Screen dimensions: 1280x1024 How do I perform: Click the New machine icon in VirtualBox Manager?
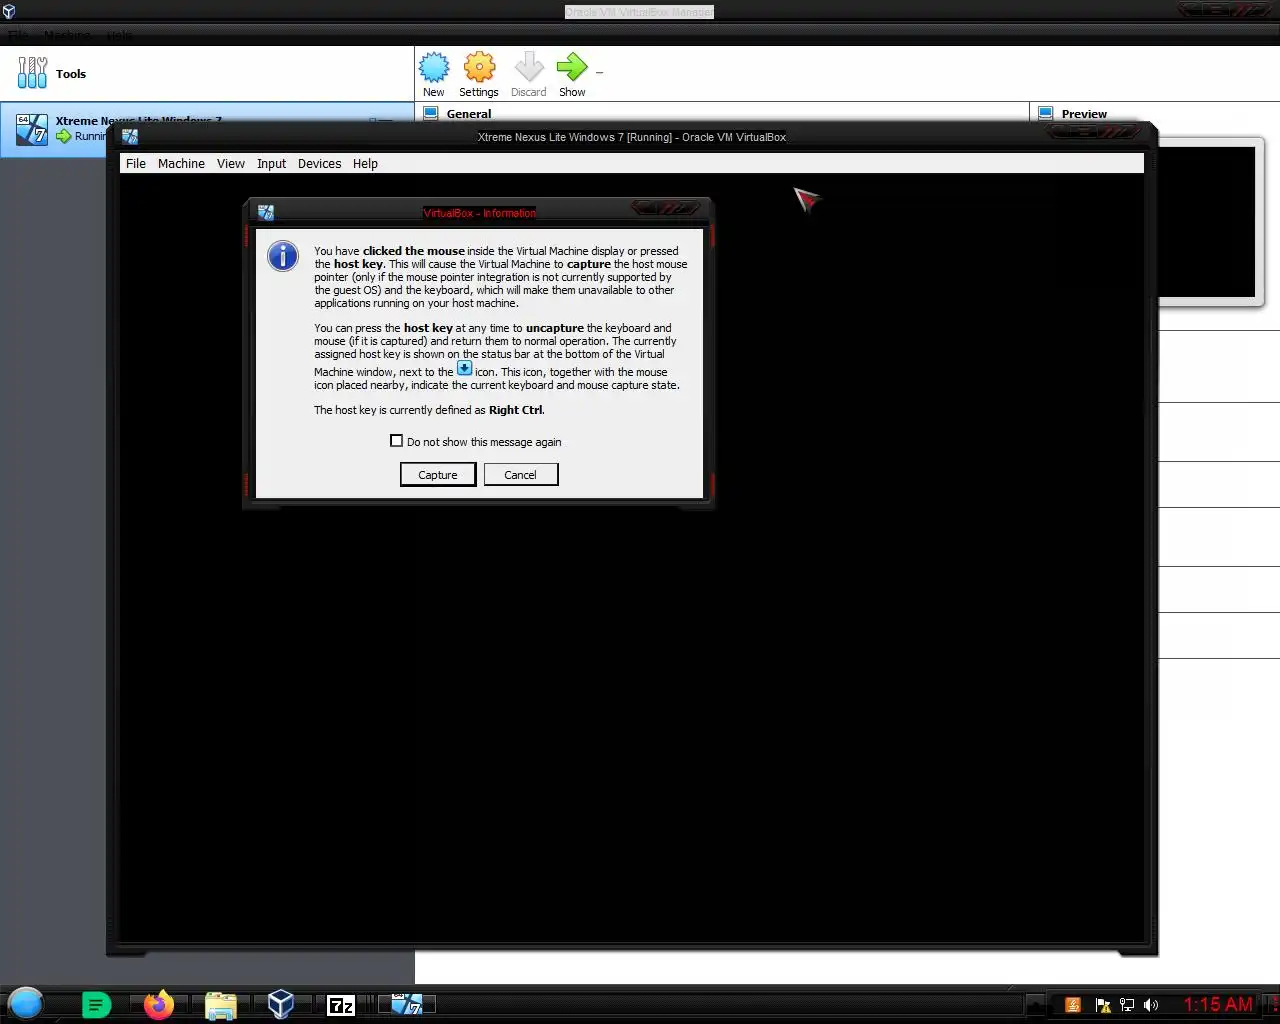[434, 68]
